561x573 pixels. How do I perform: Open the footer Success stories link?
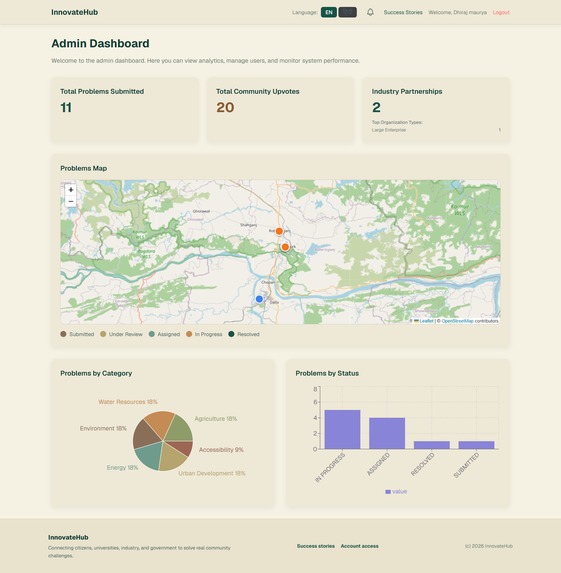pos(316,546)
